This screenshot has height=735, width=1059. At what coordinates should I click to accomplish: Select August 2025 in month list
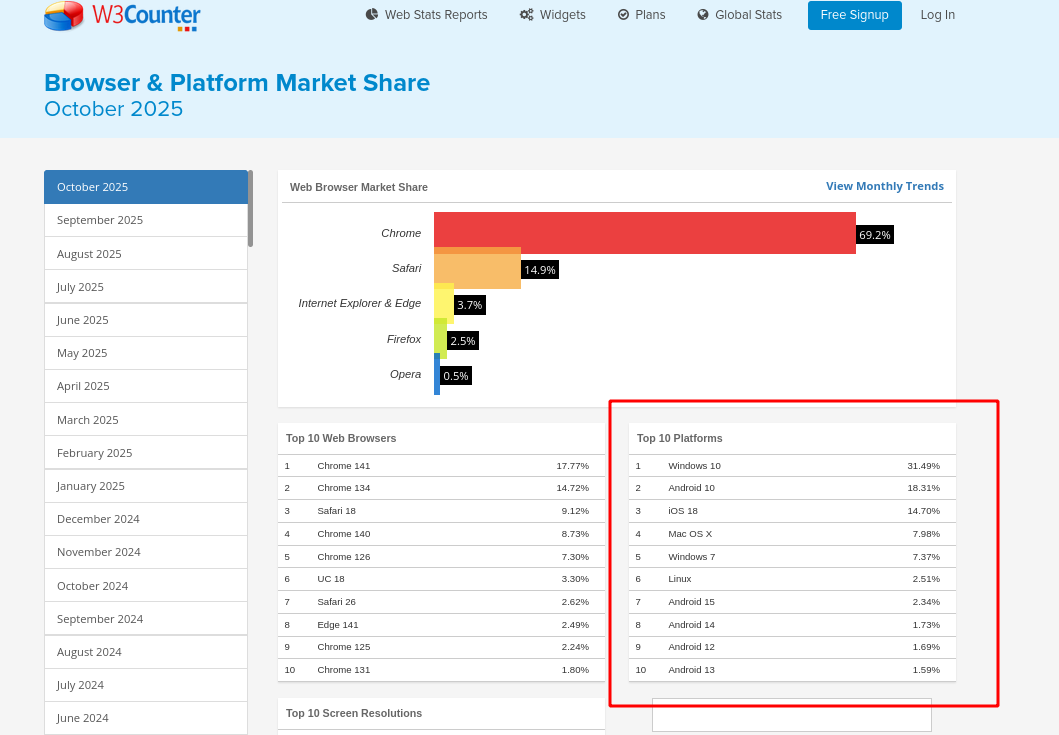pyautogui.click(x=89, y=254)
